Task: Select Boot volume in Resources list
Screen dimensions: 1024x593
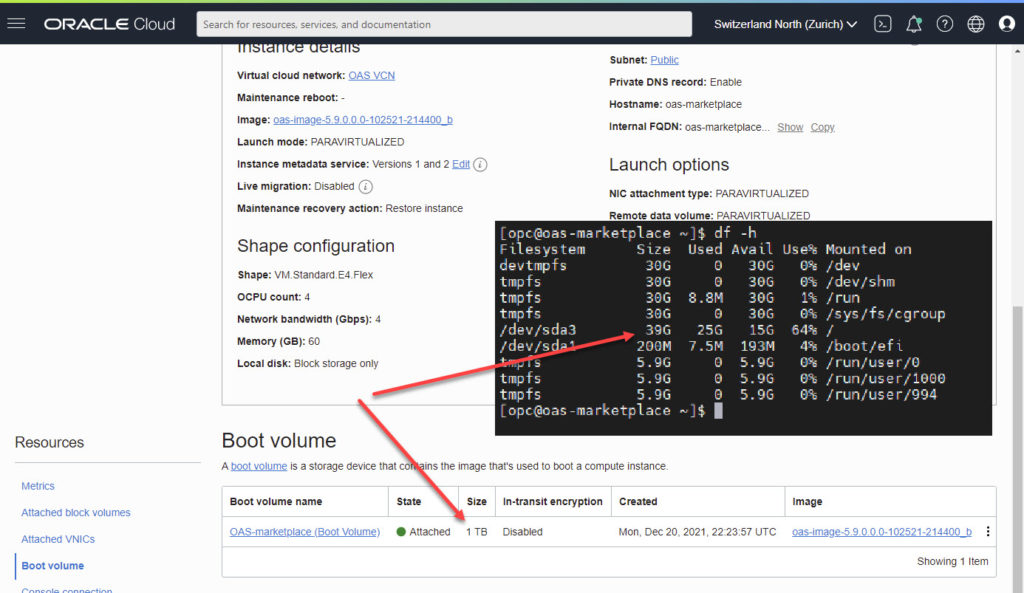Action: pyautogui.click(x=53, y=566)
